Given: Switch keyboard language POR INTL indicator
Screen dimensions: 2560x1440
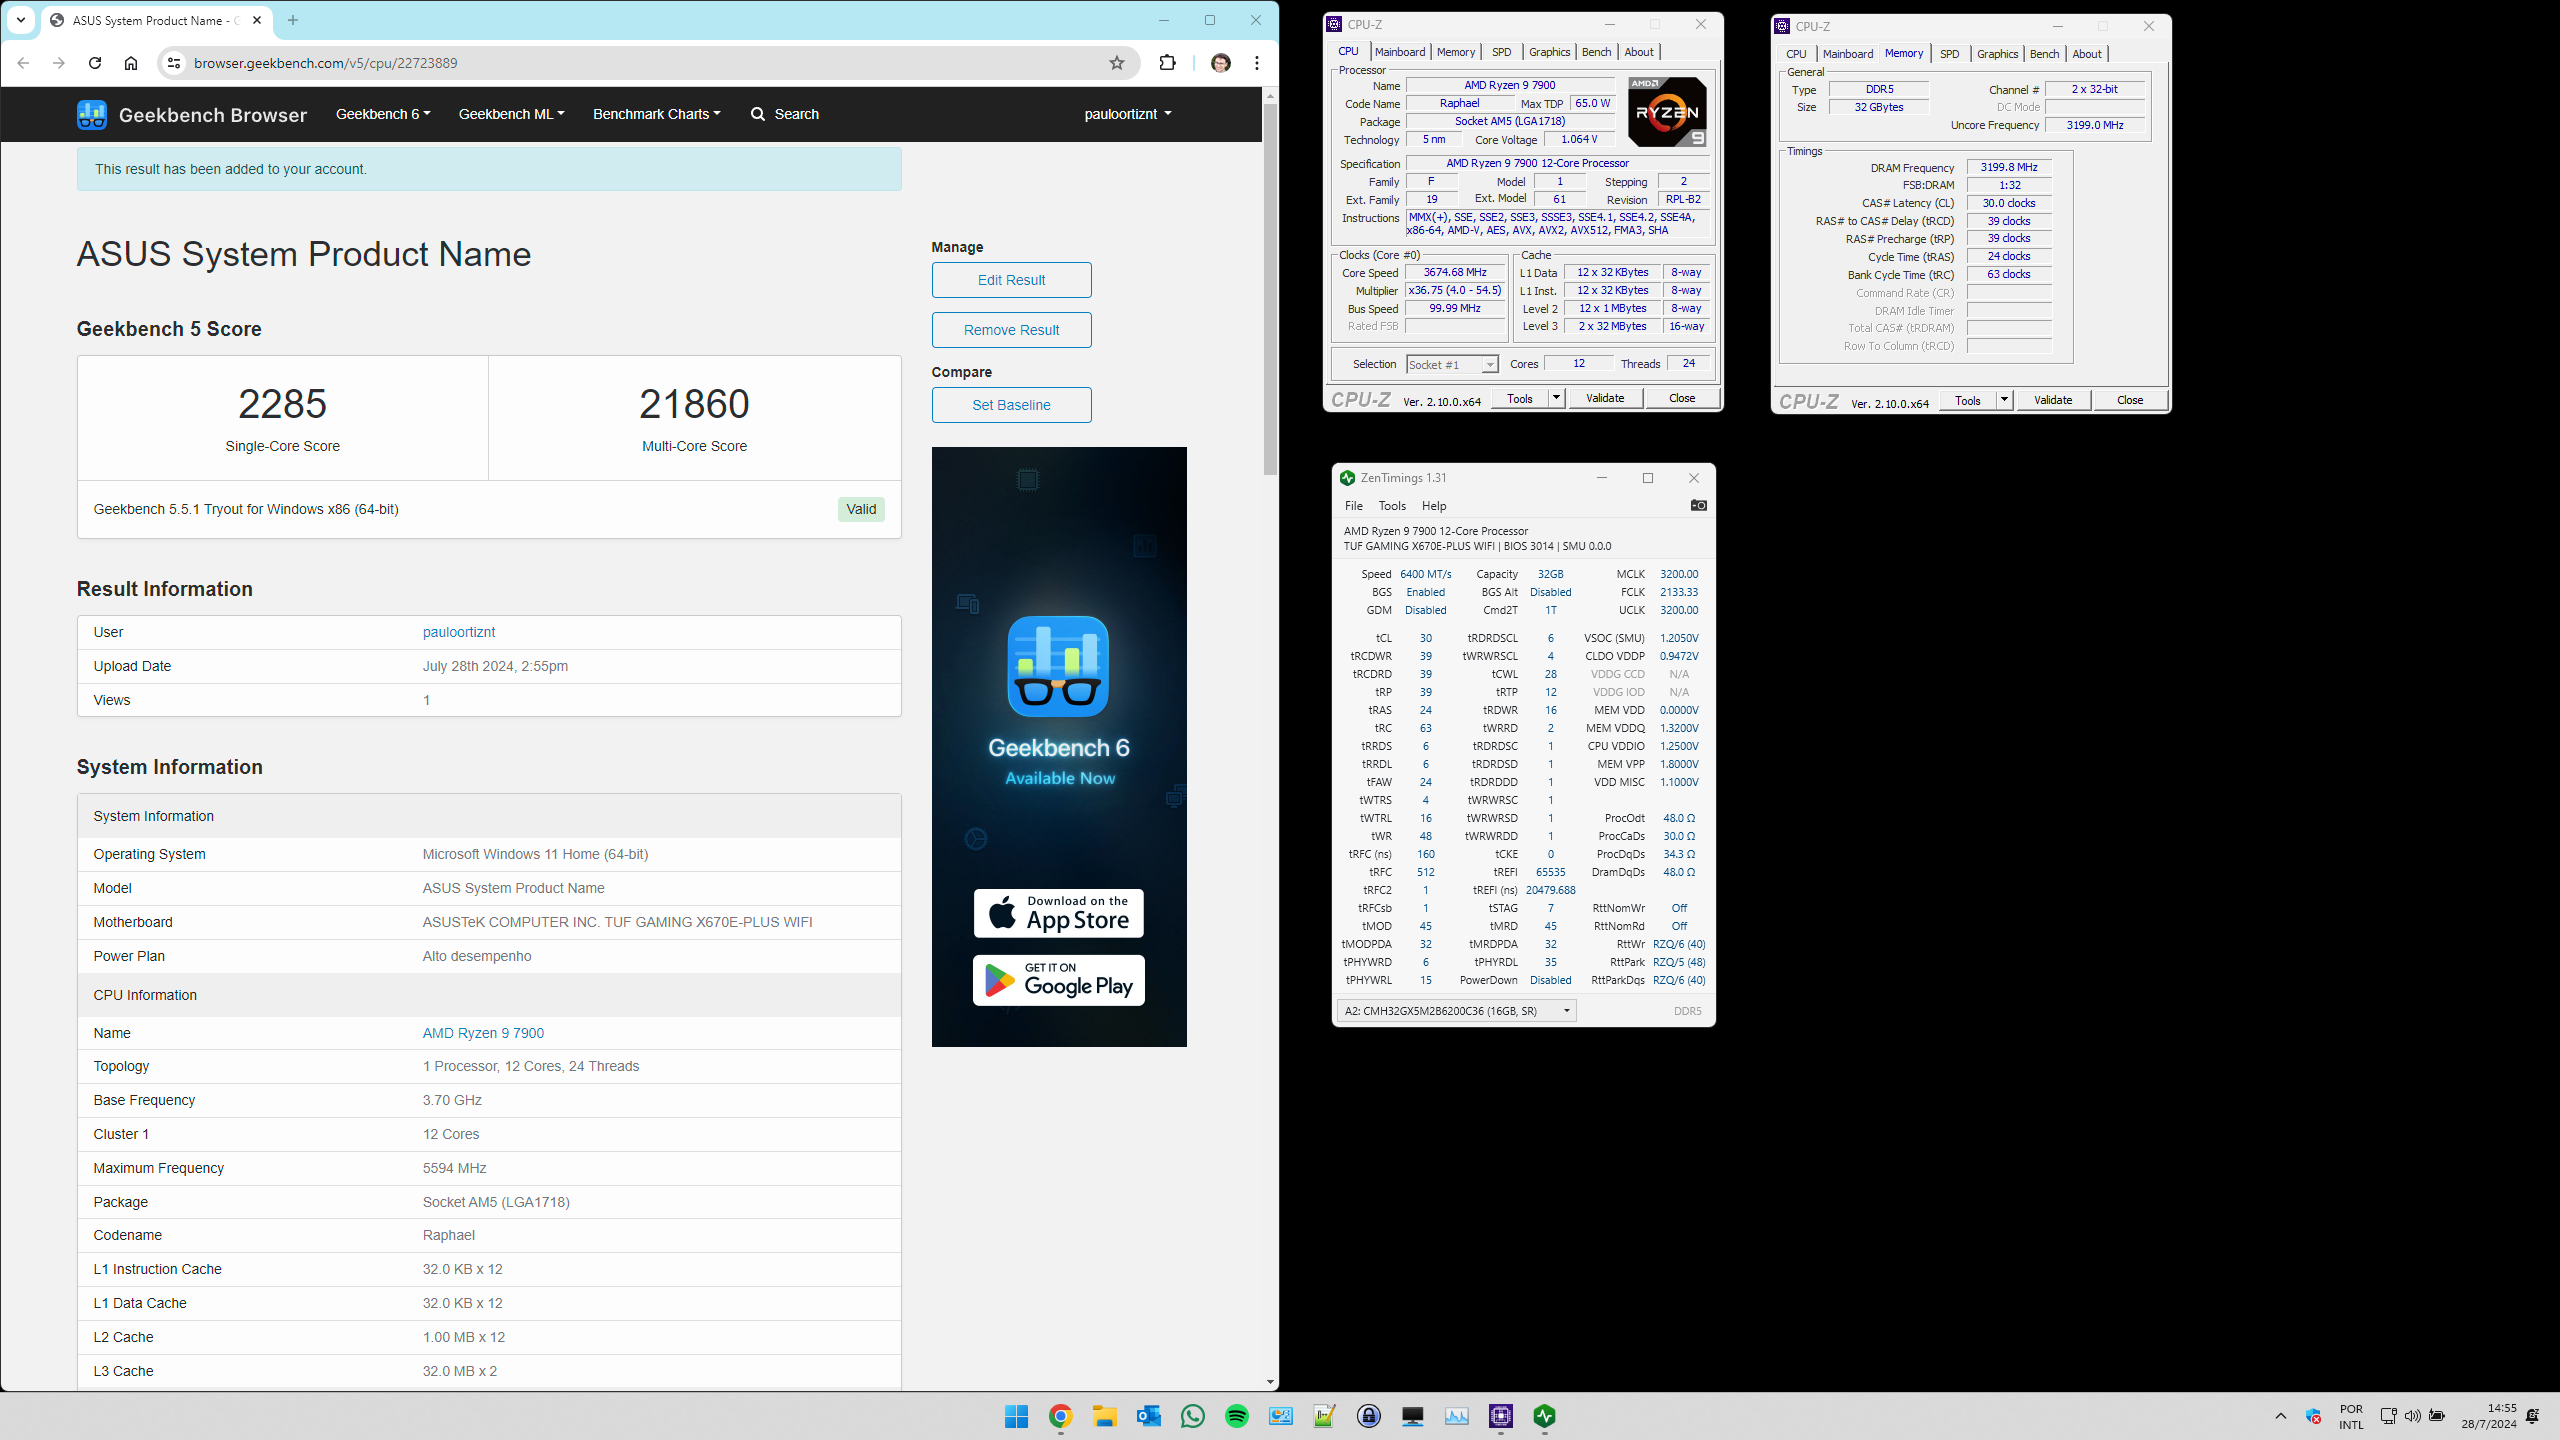Looking at the screenshot, I should click(2351, 1416).
